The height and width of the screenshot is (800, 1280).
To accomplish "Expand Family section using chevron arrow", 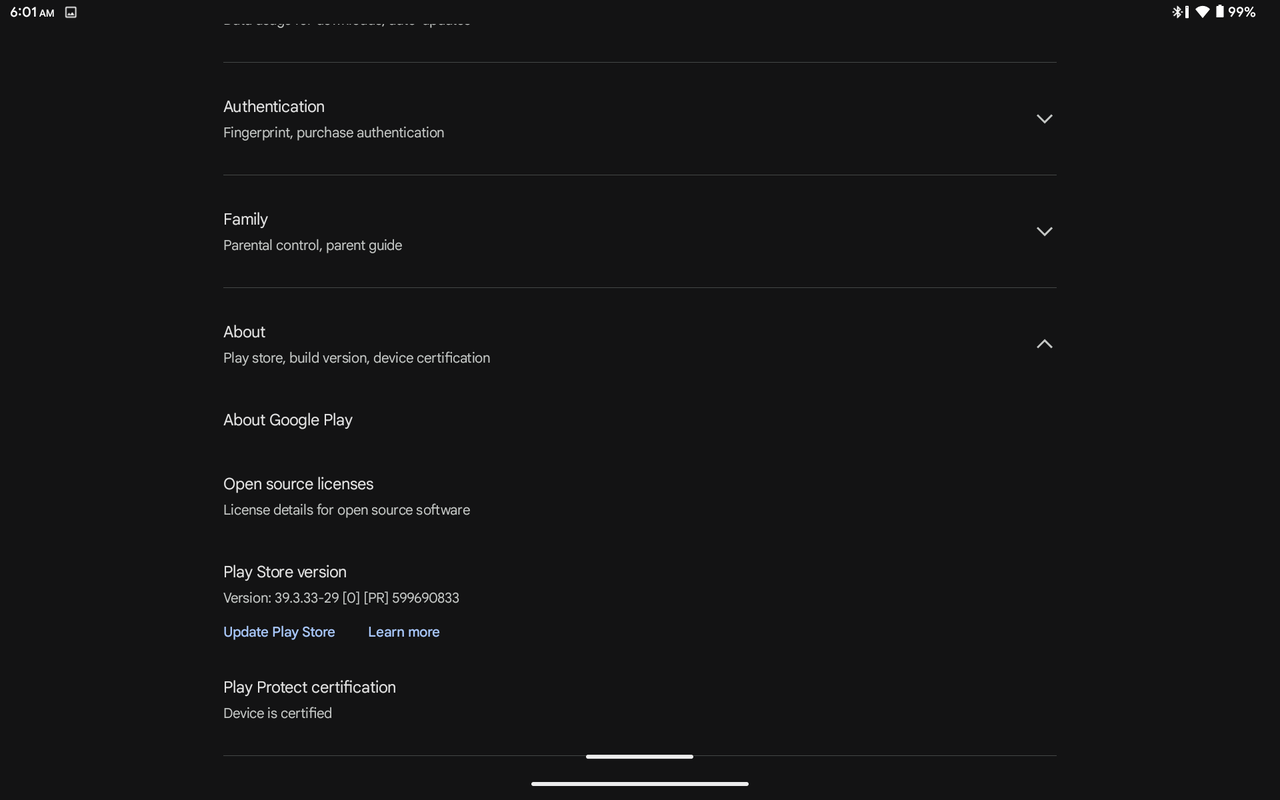I will pyautogui.click(x=1044, y=231).
